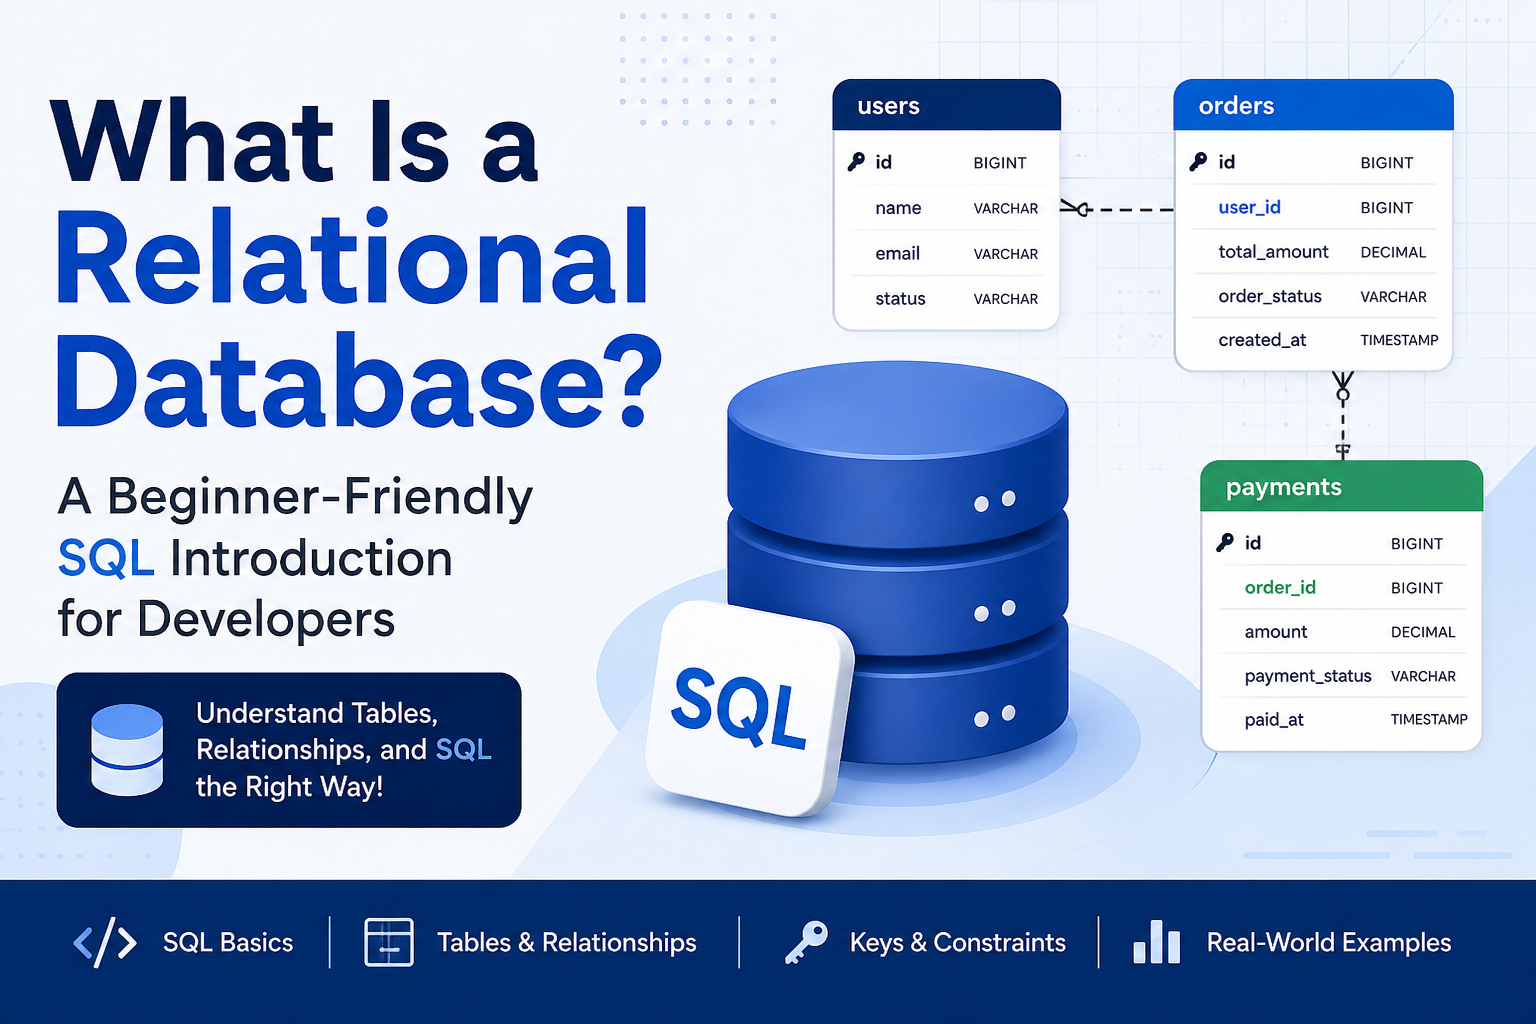
Task: Click the name column in users table
Action: pyautogui.click(x=898, y=208)
